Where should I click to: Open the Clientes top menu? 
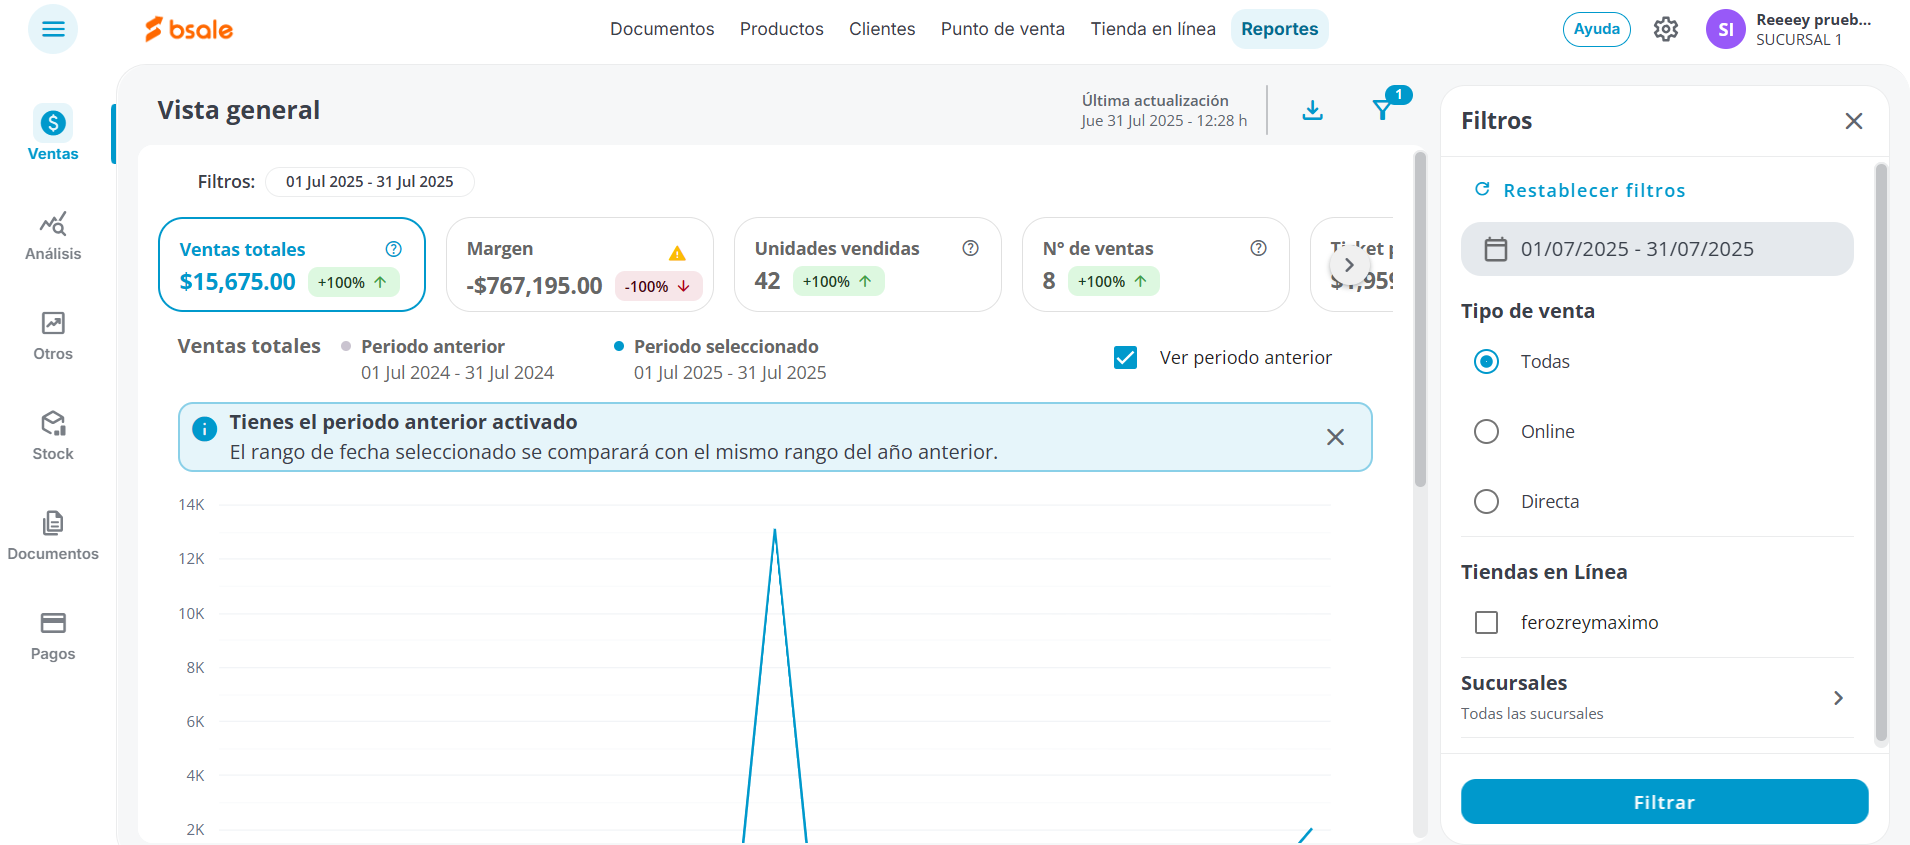(882, 29)
